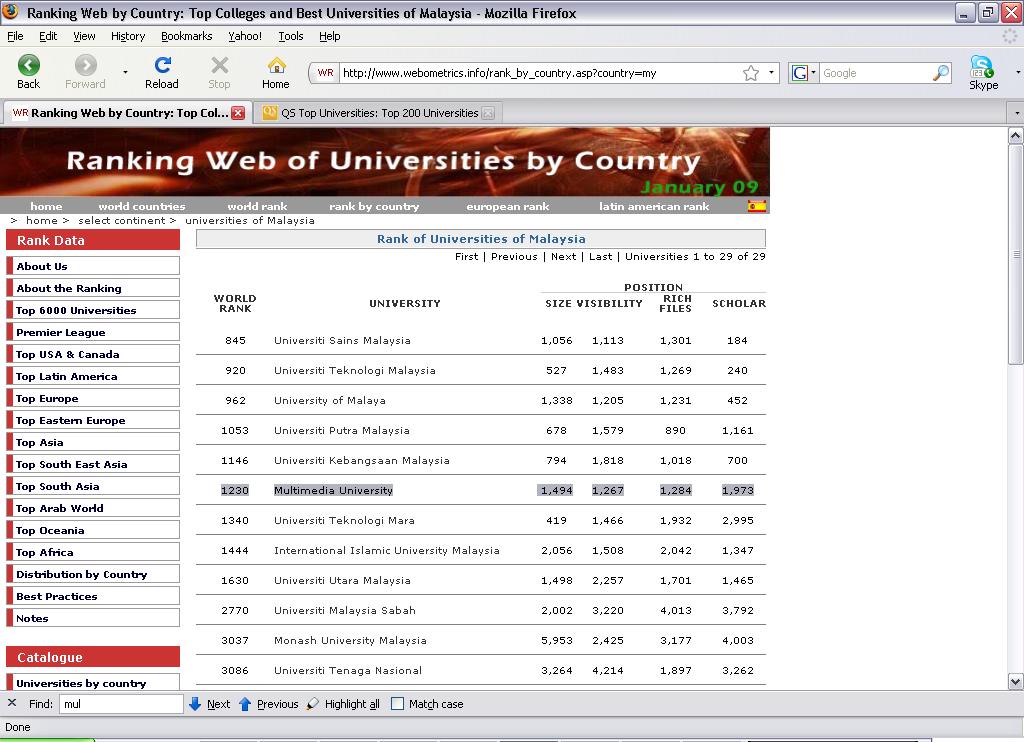Click the Google search box

[x=875, y=73]
